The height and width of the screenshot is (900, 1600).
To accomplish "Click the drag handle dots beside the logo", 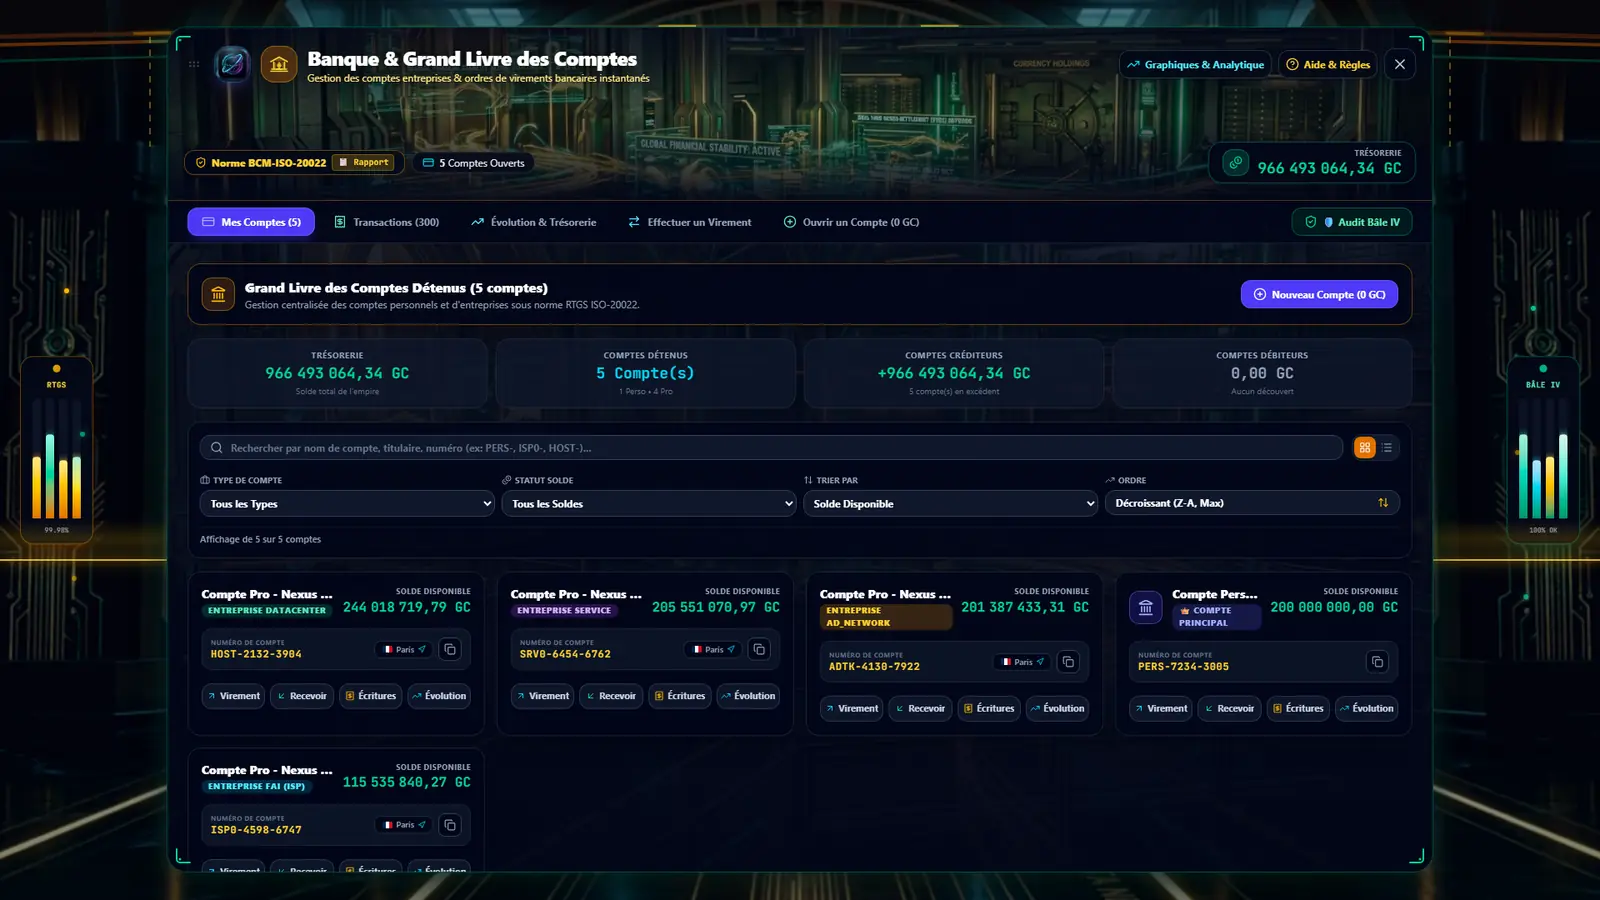I will click(194, 65).
